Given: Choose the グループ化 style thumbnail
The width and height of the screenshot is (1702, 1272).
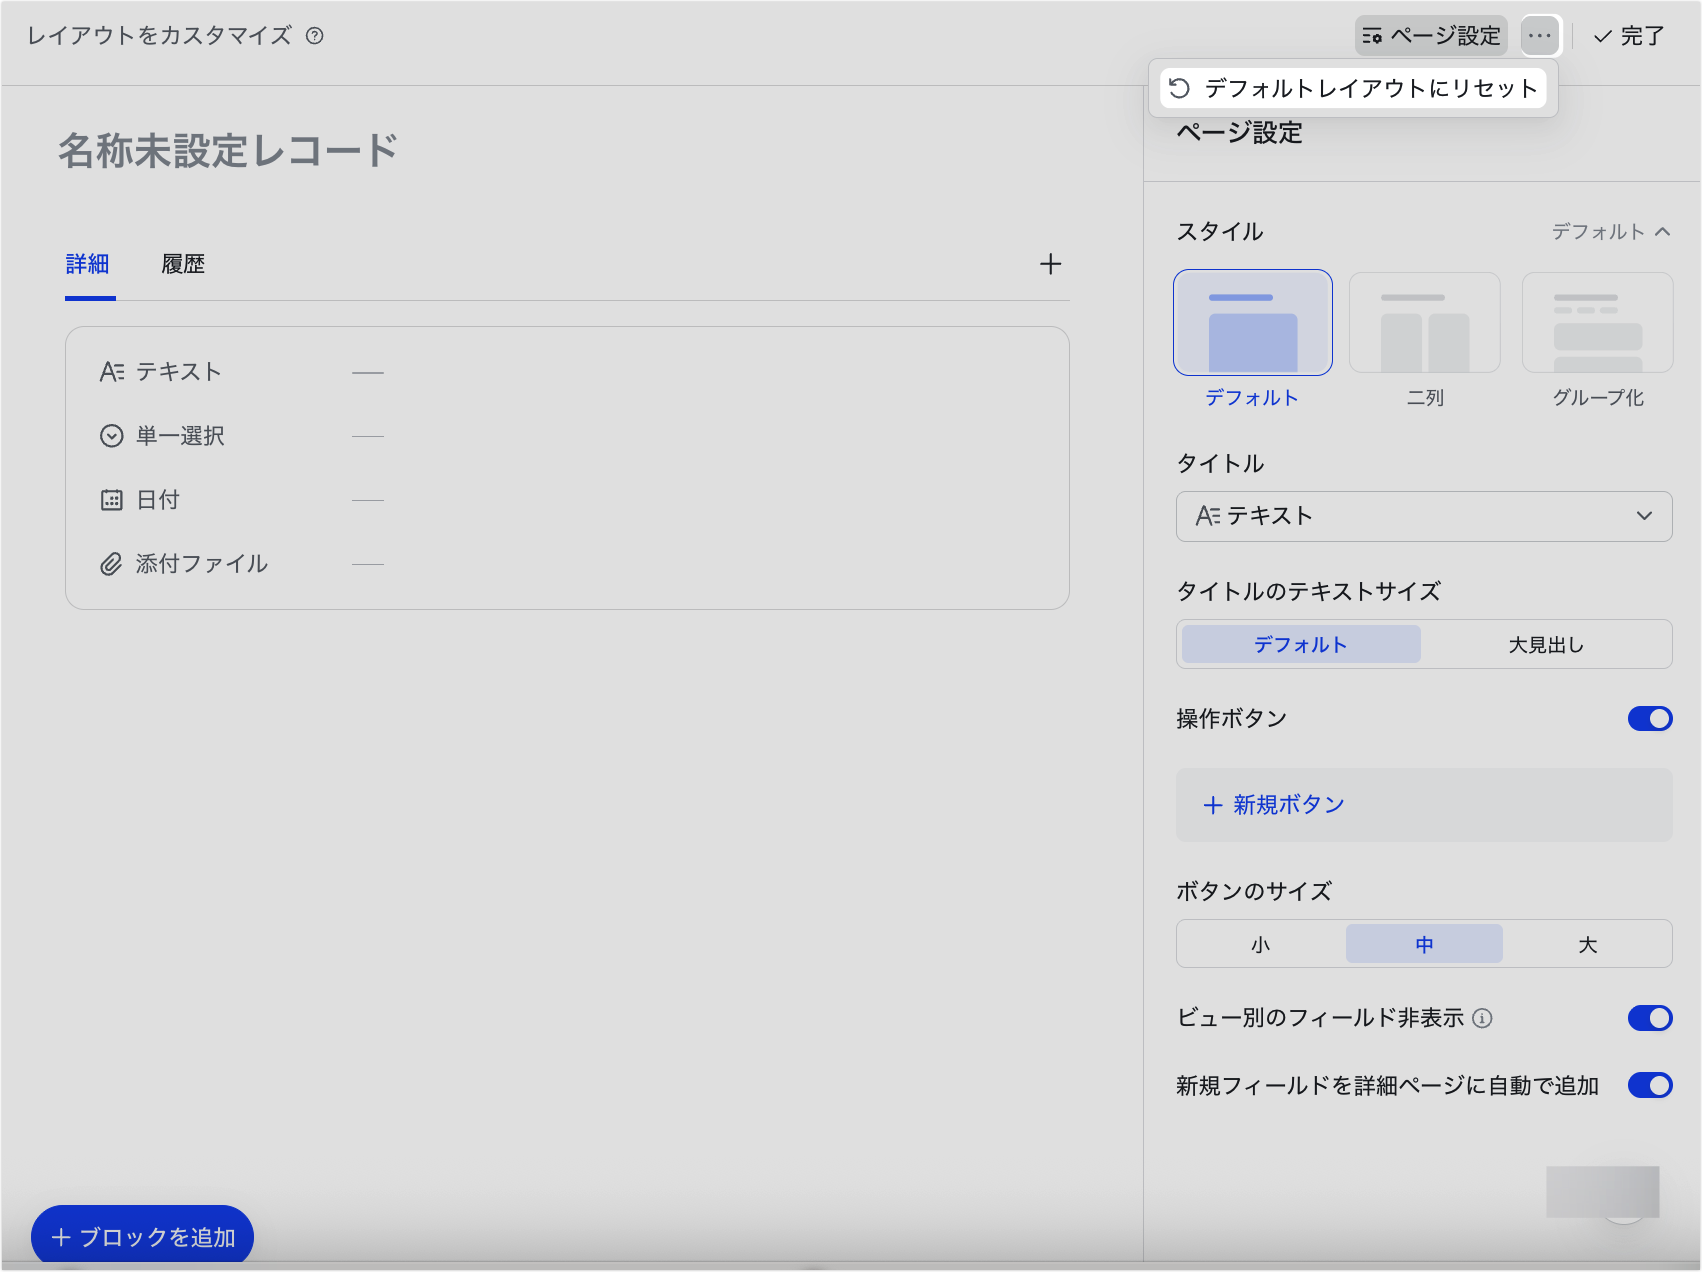Looking at the screenshot, I should [x=1598, y=322].
